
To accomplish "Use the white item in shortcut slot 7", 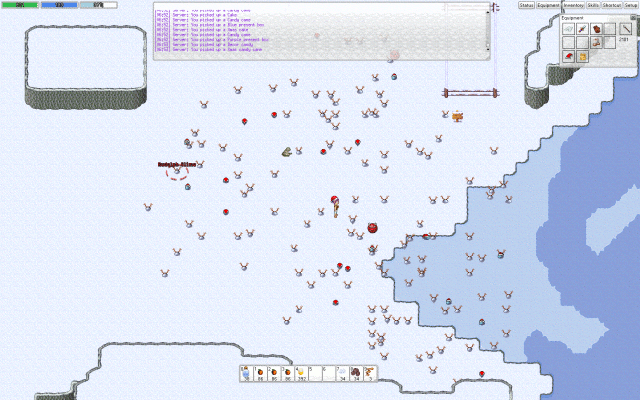I will click(342, 373).
